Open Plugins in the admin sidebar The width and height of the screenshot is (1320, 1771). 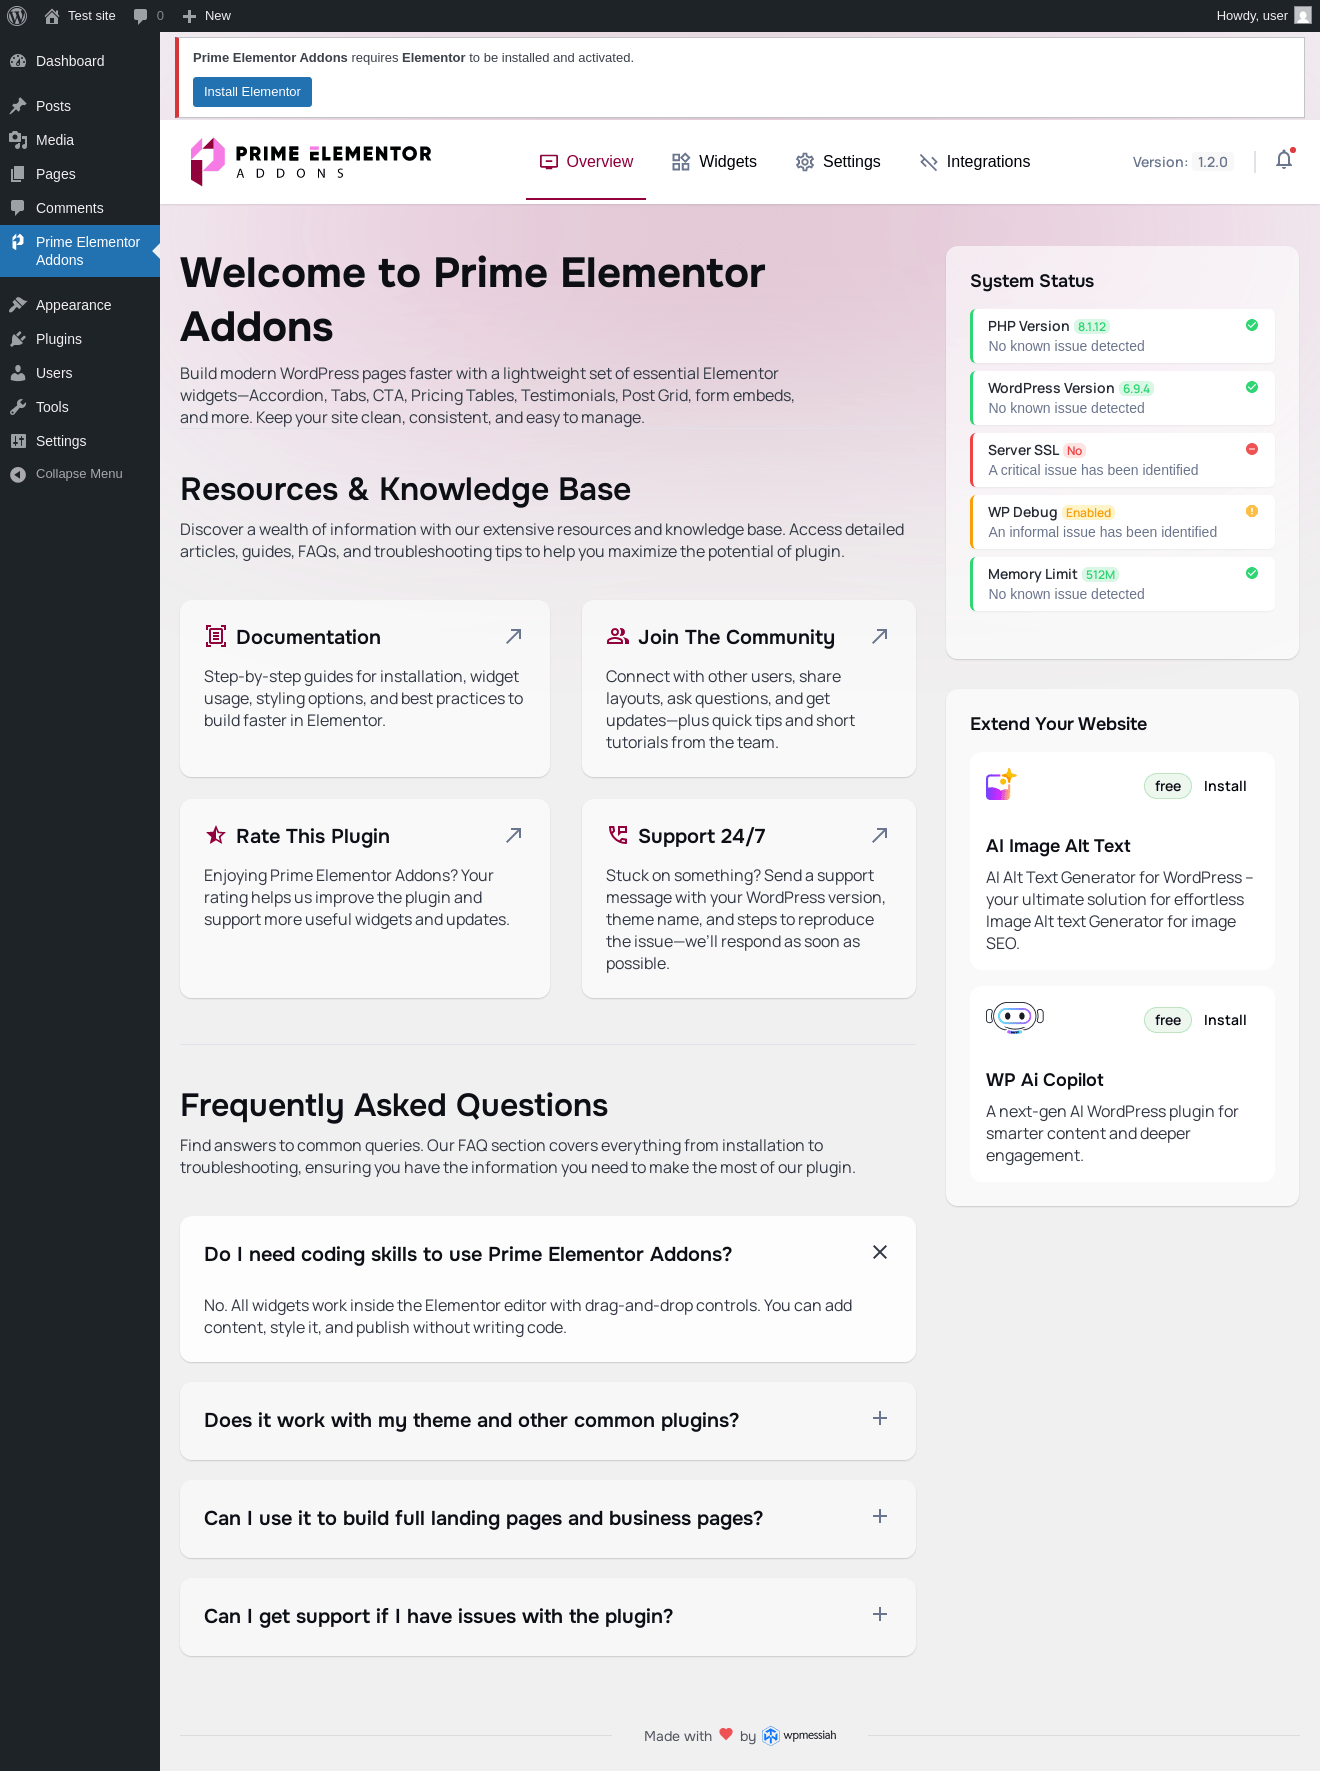(x=59, y=339)
